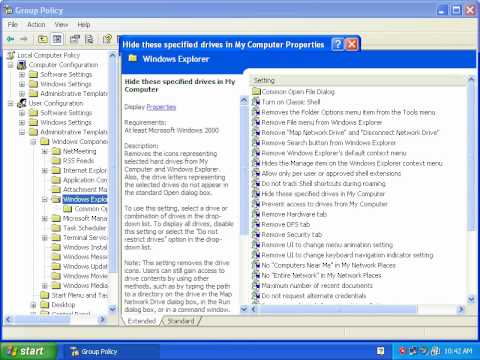Click the Desktop folder icon in tree
480x360 pixels.
(x=45, y=305)
